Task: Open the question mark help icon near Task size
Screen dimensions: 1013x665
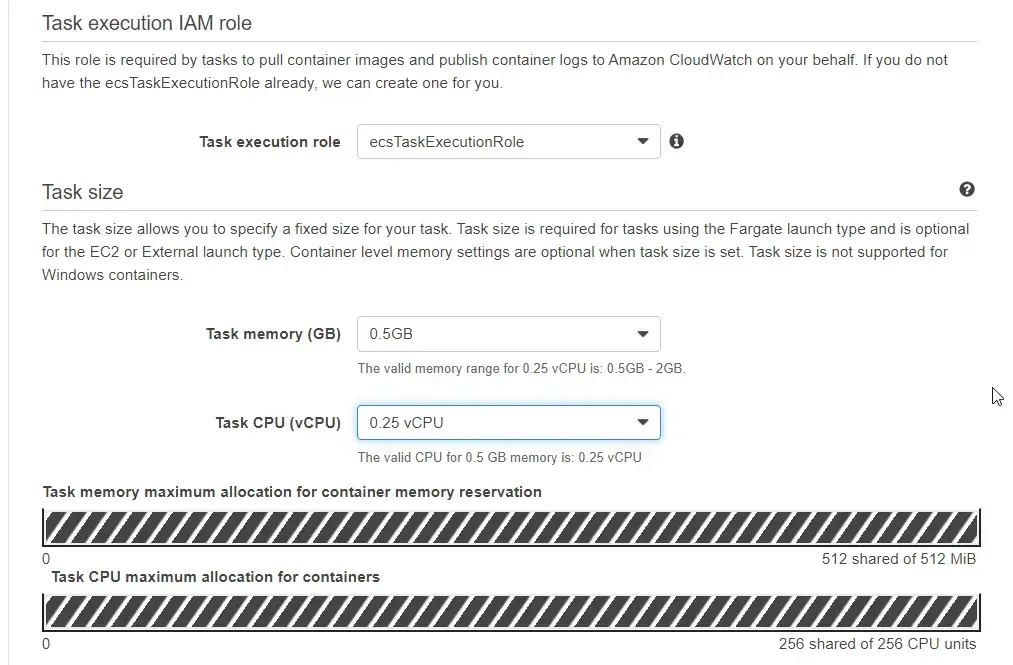Action: 966,188
